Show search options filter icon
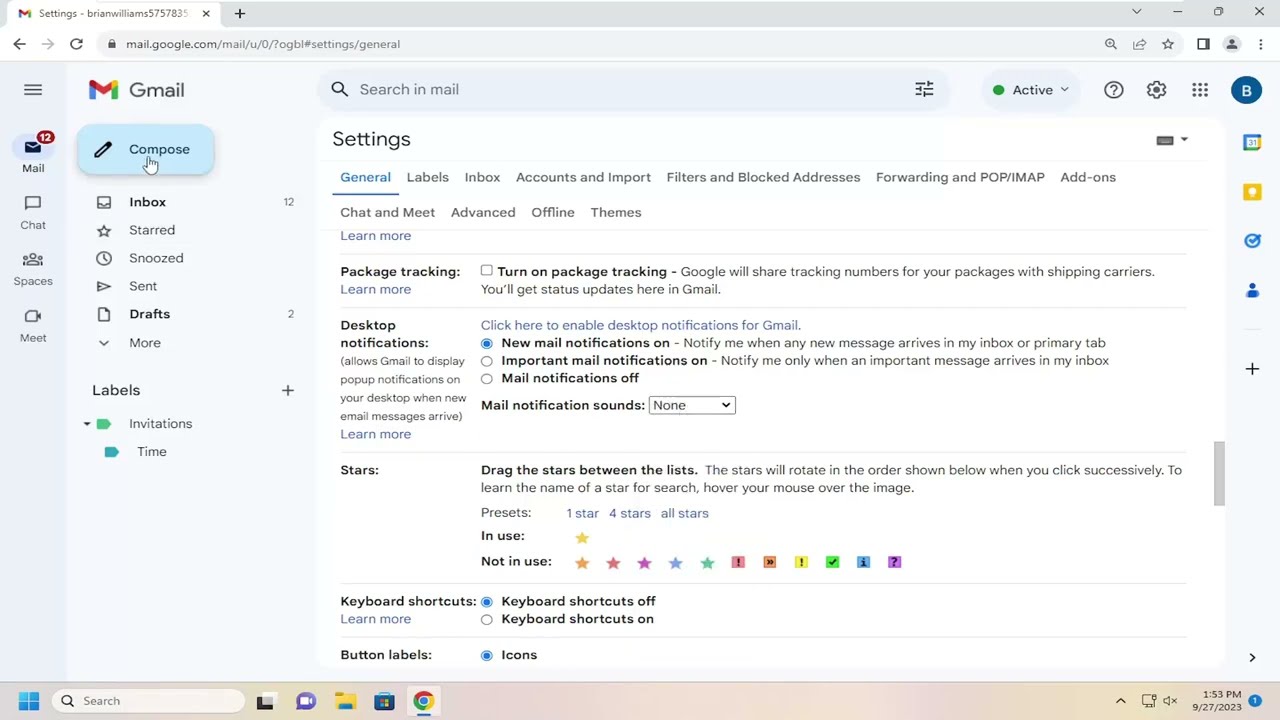 click(x=924, y=90)
